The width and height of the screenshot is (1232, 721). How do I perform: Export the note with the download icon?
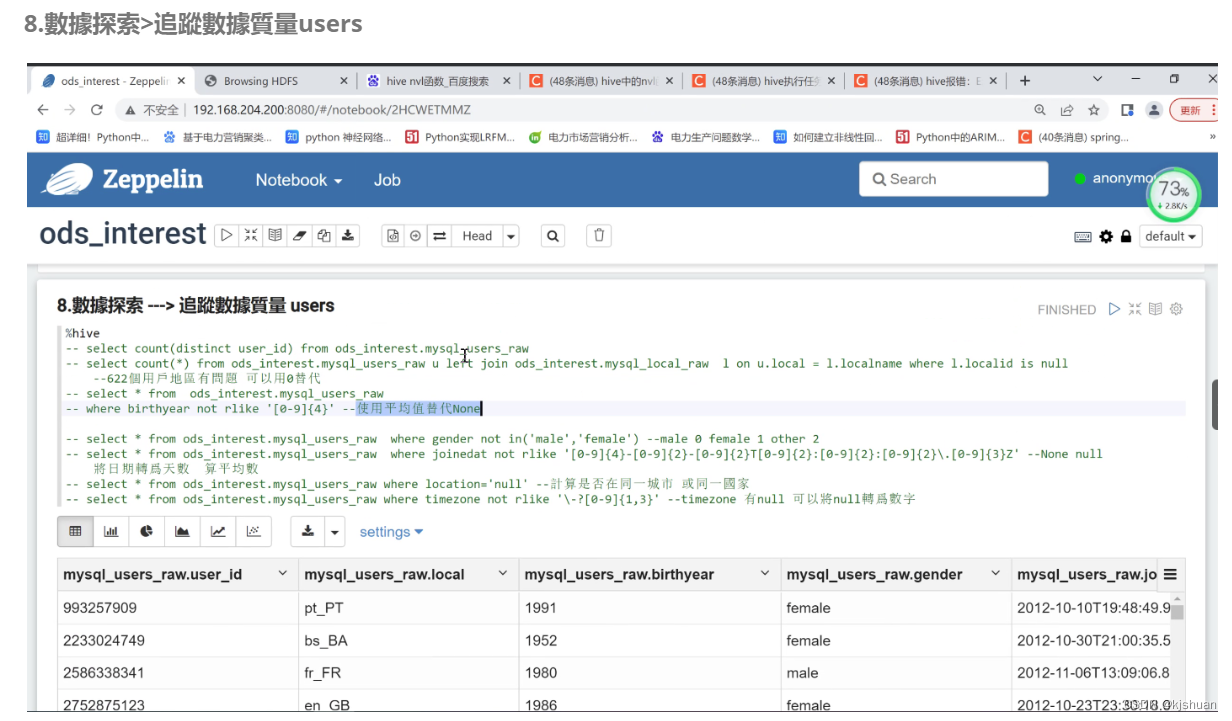pyautogui.click(x=347, y=236)
